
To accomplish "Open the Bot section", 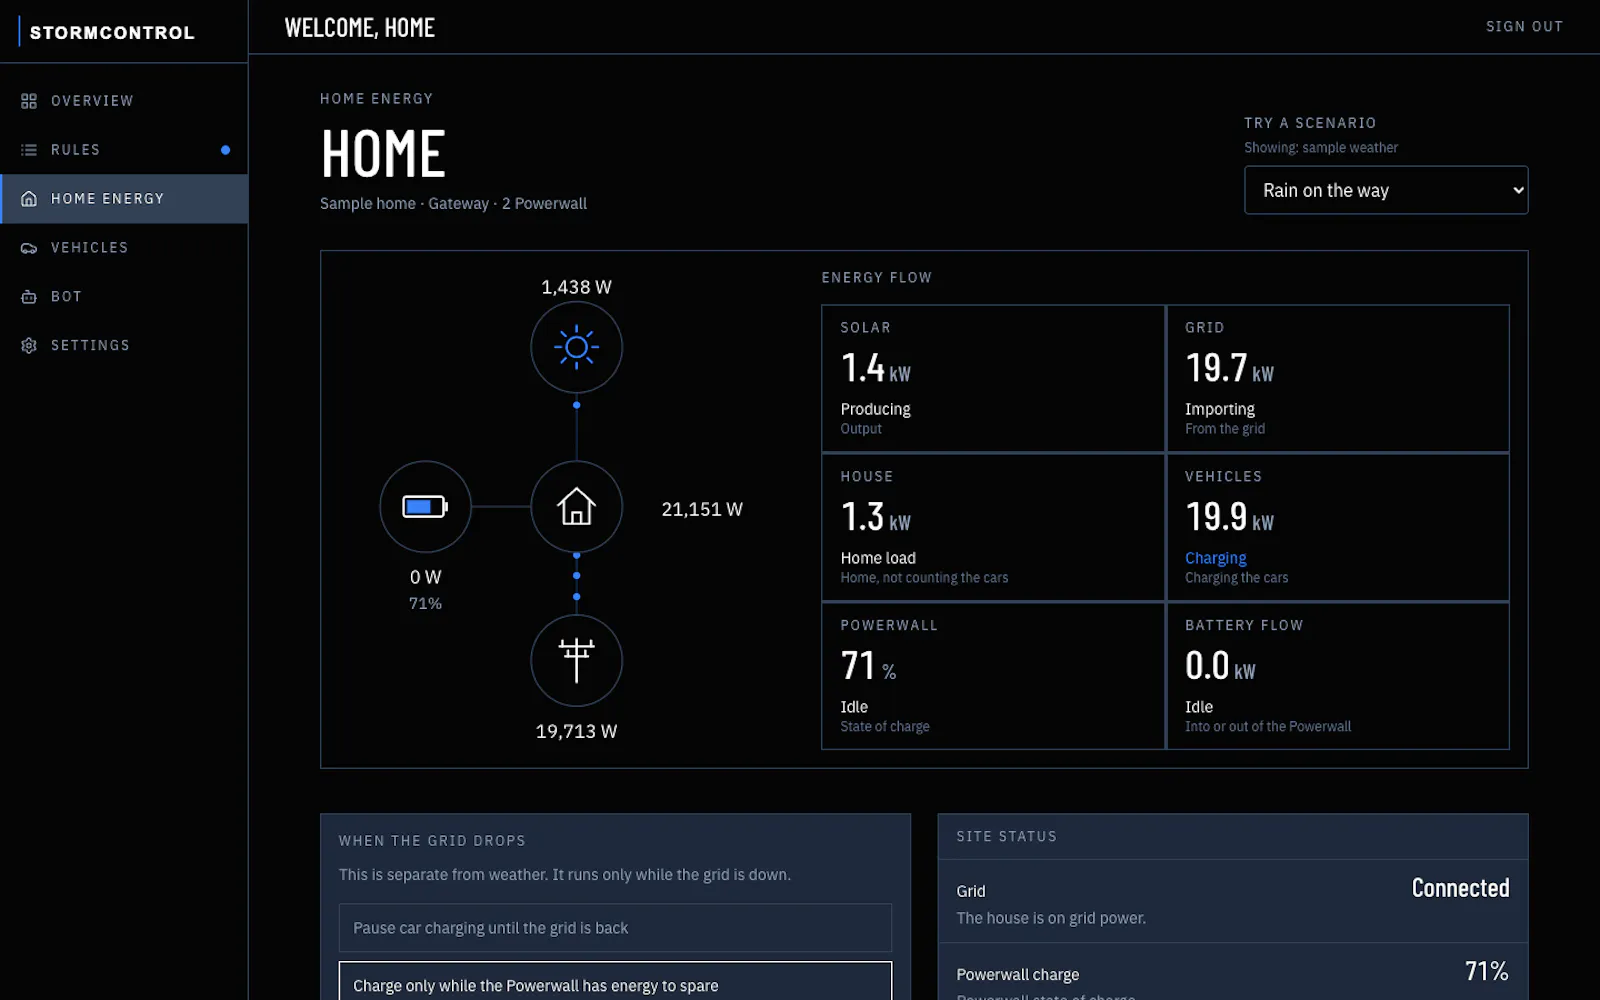I will [x=124, y=297].
